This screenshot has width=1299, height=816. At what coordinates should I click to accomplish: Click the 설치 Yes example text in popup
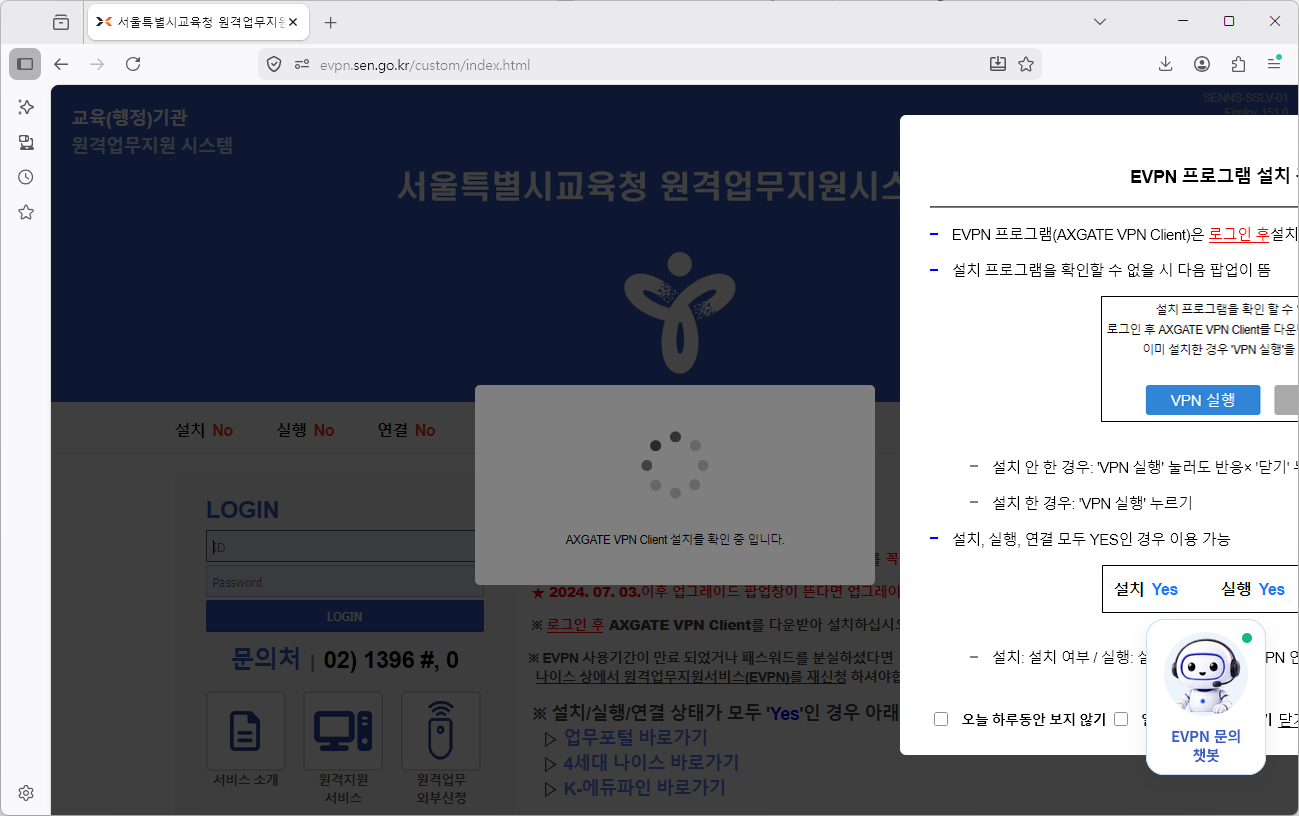coord(1146,589)
